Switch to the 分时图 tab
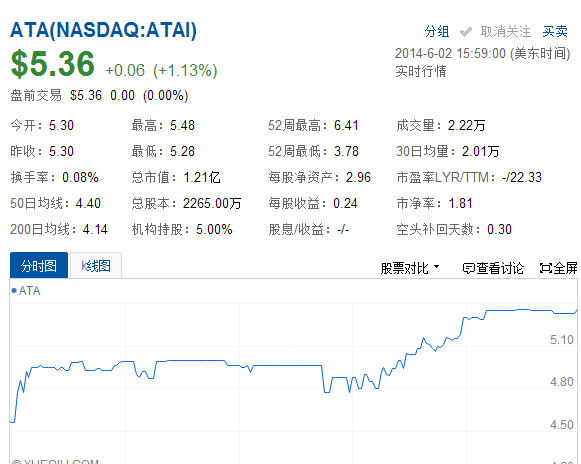 39,265
